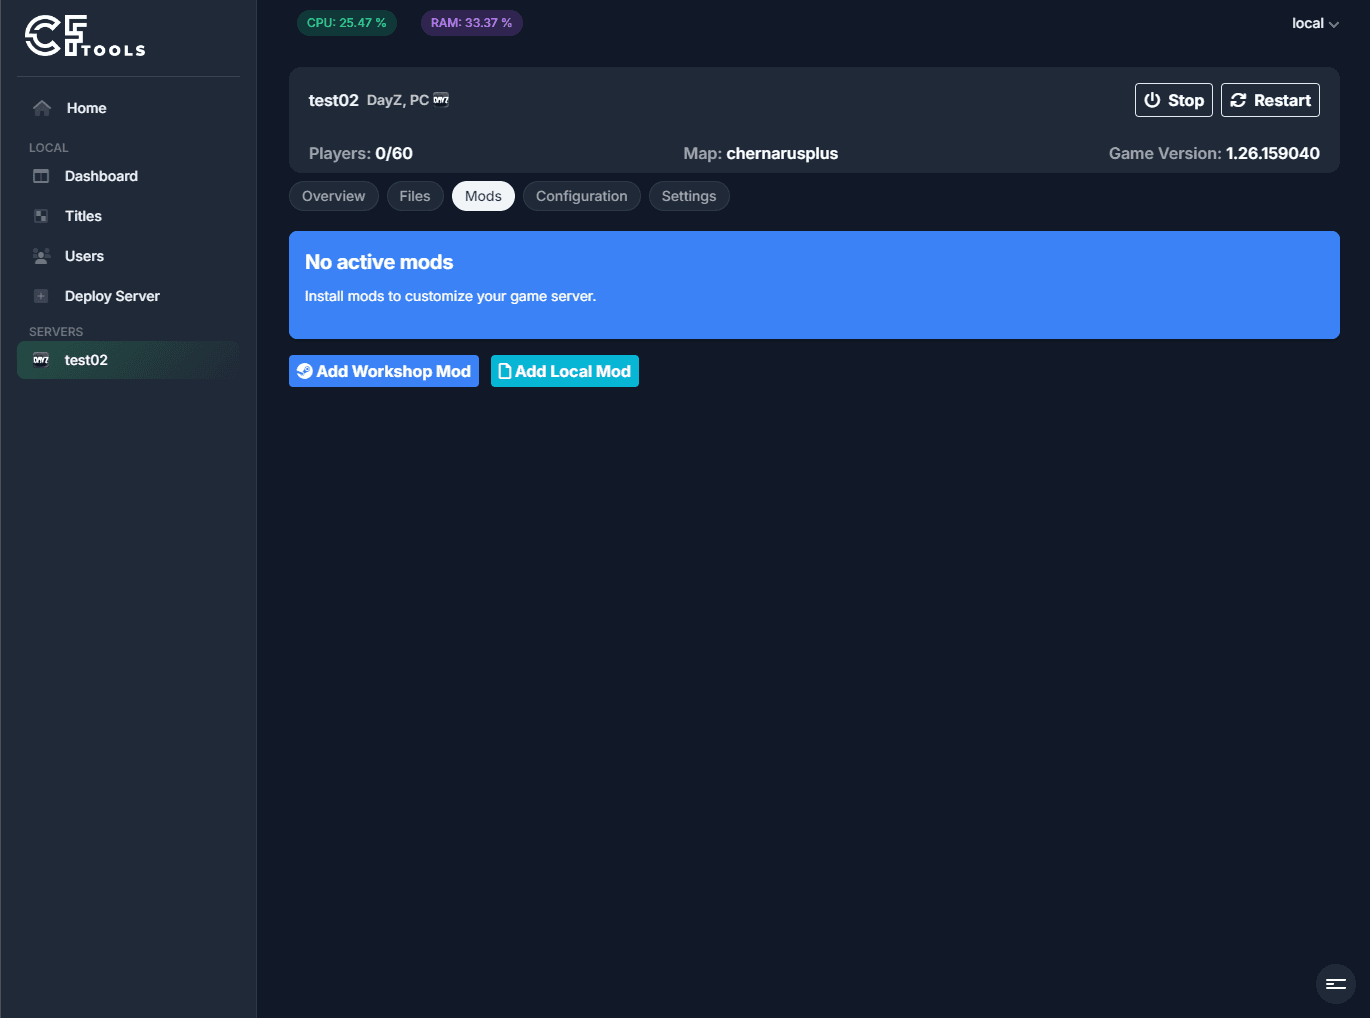Select test02 server in sidebar
1370x1018 pixels.
coord(128,360)
